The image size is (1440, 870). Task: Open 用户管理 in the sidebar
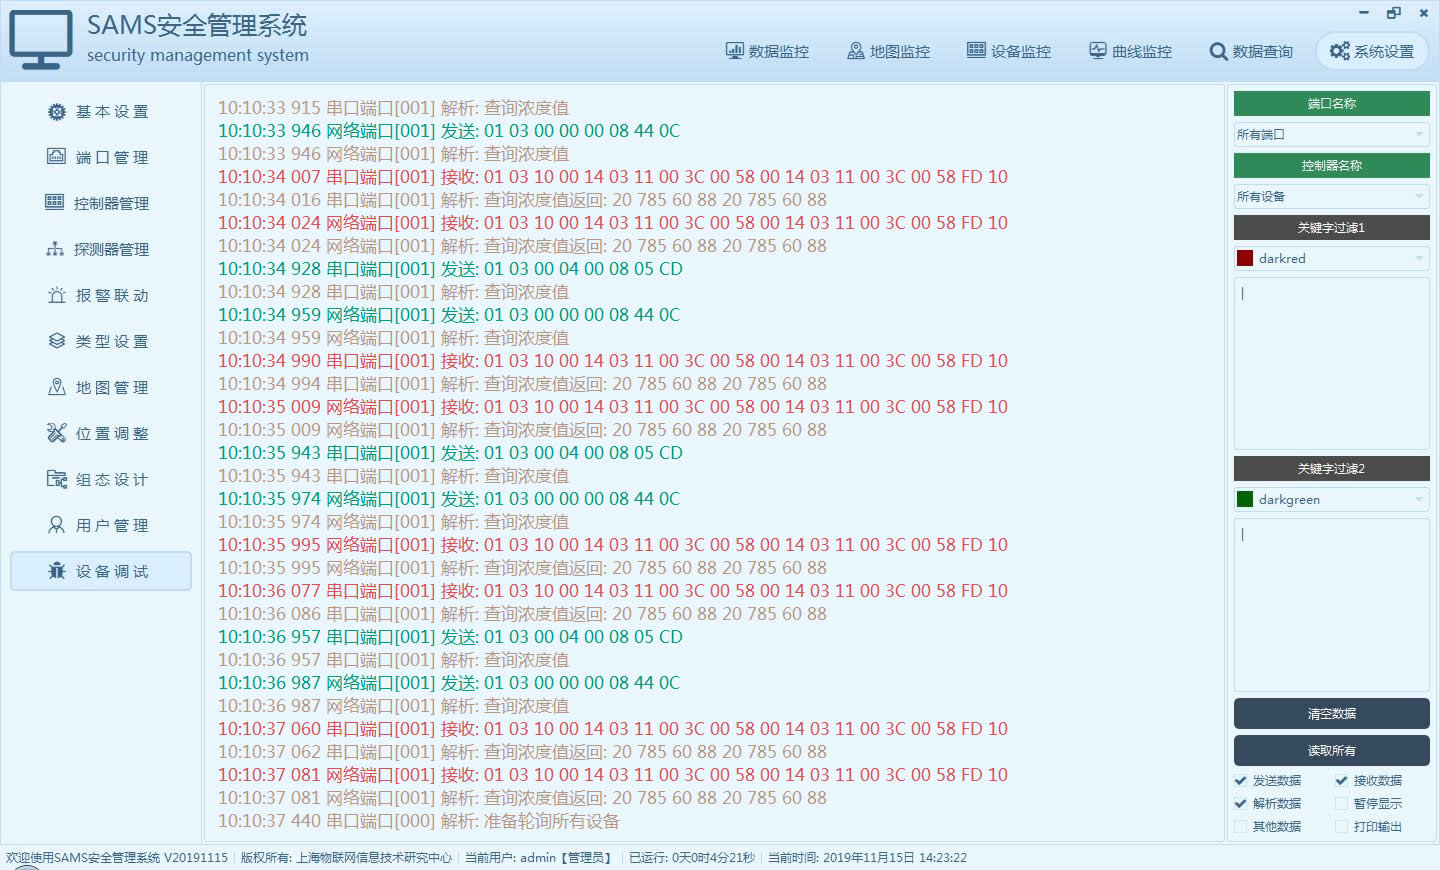(x=100, y=526)
